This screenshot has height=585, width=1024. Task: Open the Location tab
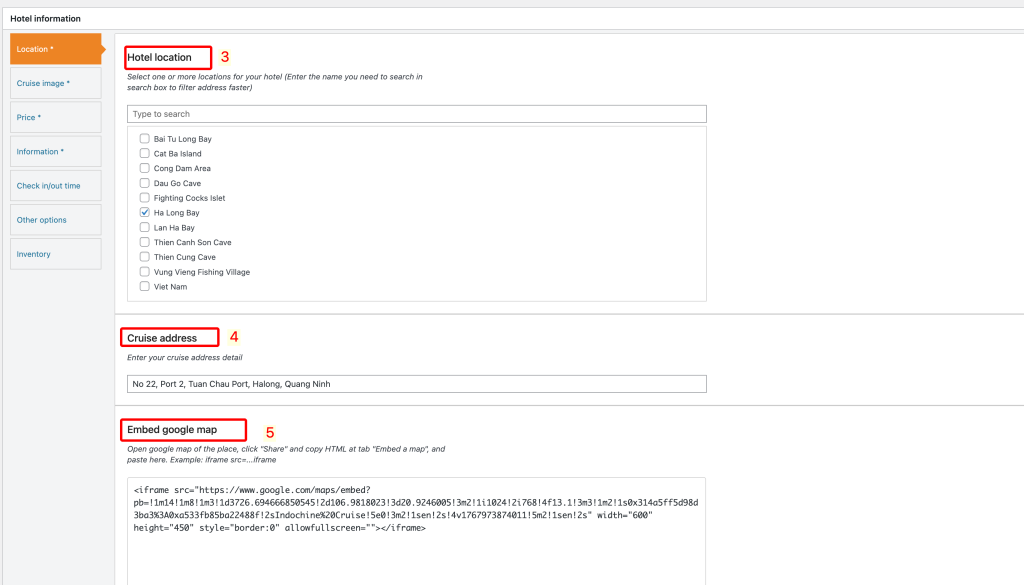pos(55,49)
